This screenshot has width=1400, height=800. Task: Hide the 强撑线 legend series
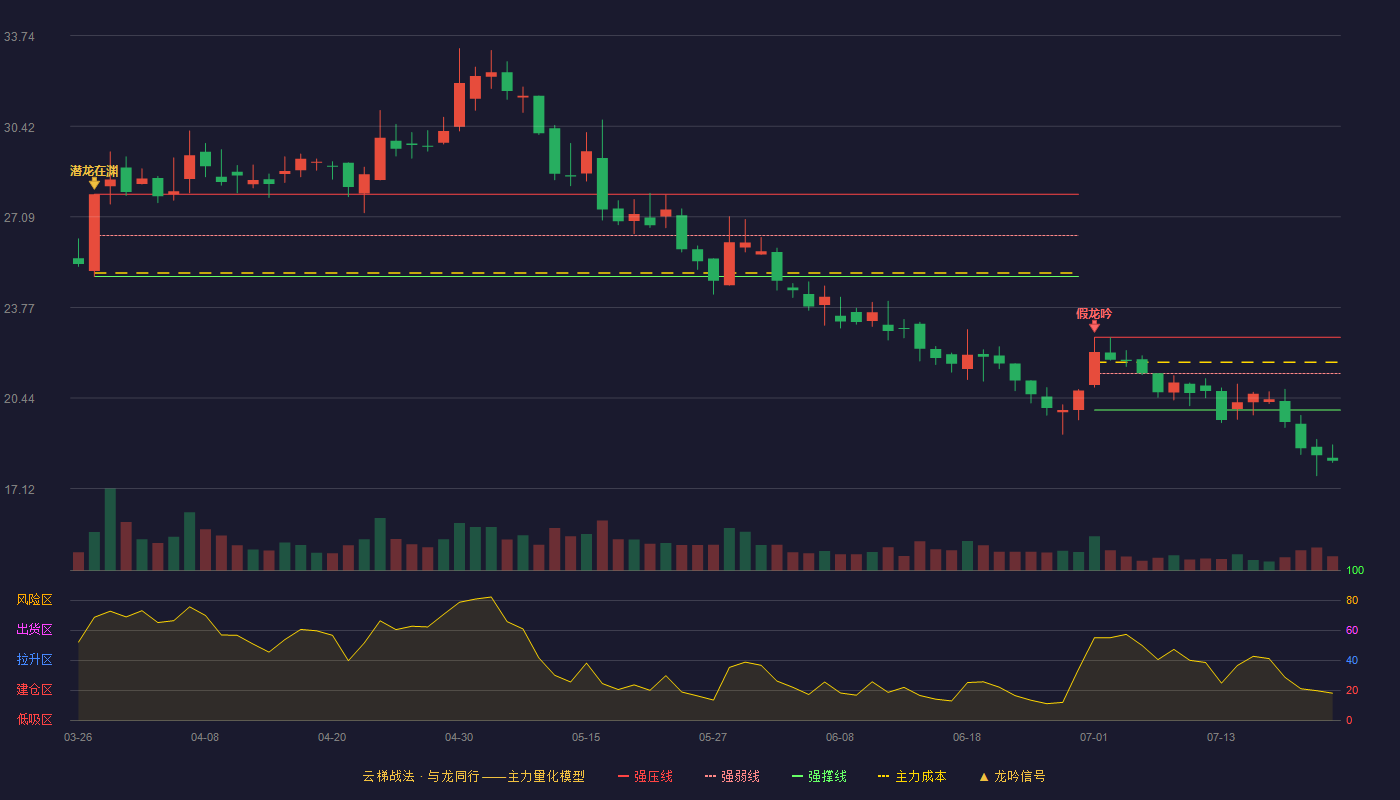tap(819, 776)
